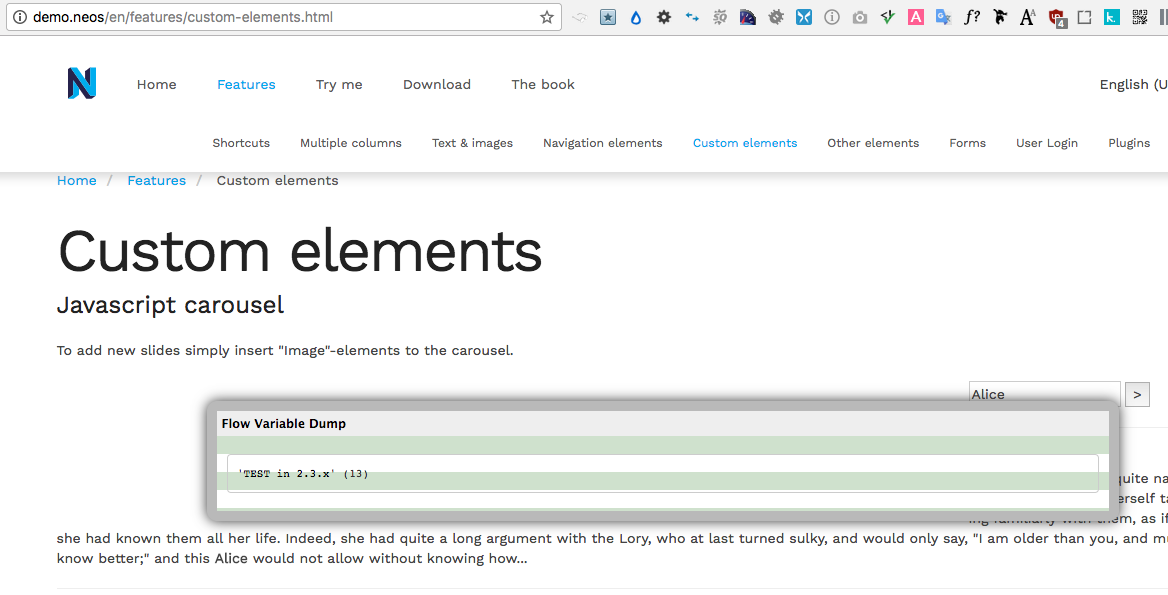Open the camera screenshot extension
The width and height of the screenshot is (1168, 595).
tap(859, 17)
